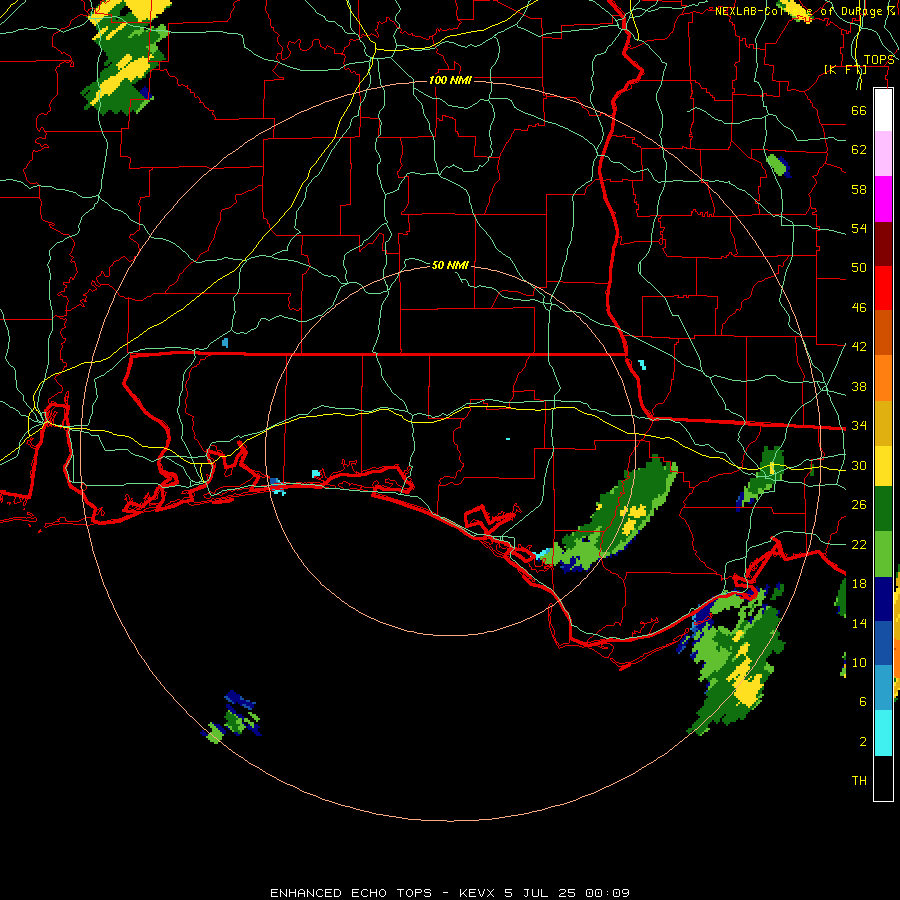The height and width of the screenshot is (900, 900).
Task: Click the legend value '38'
Action: point(859,386)
